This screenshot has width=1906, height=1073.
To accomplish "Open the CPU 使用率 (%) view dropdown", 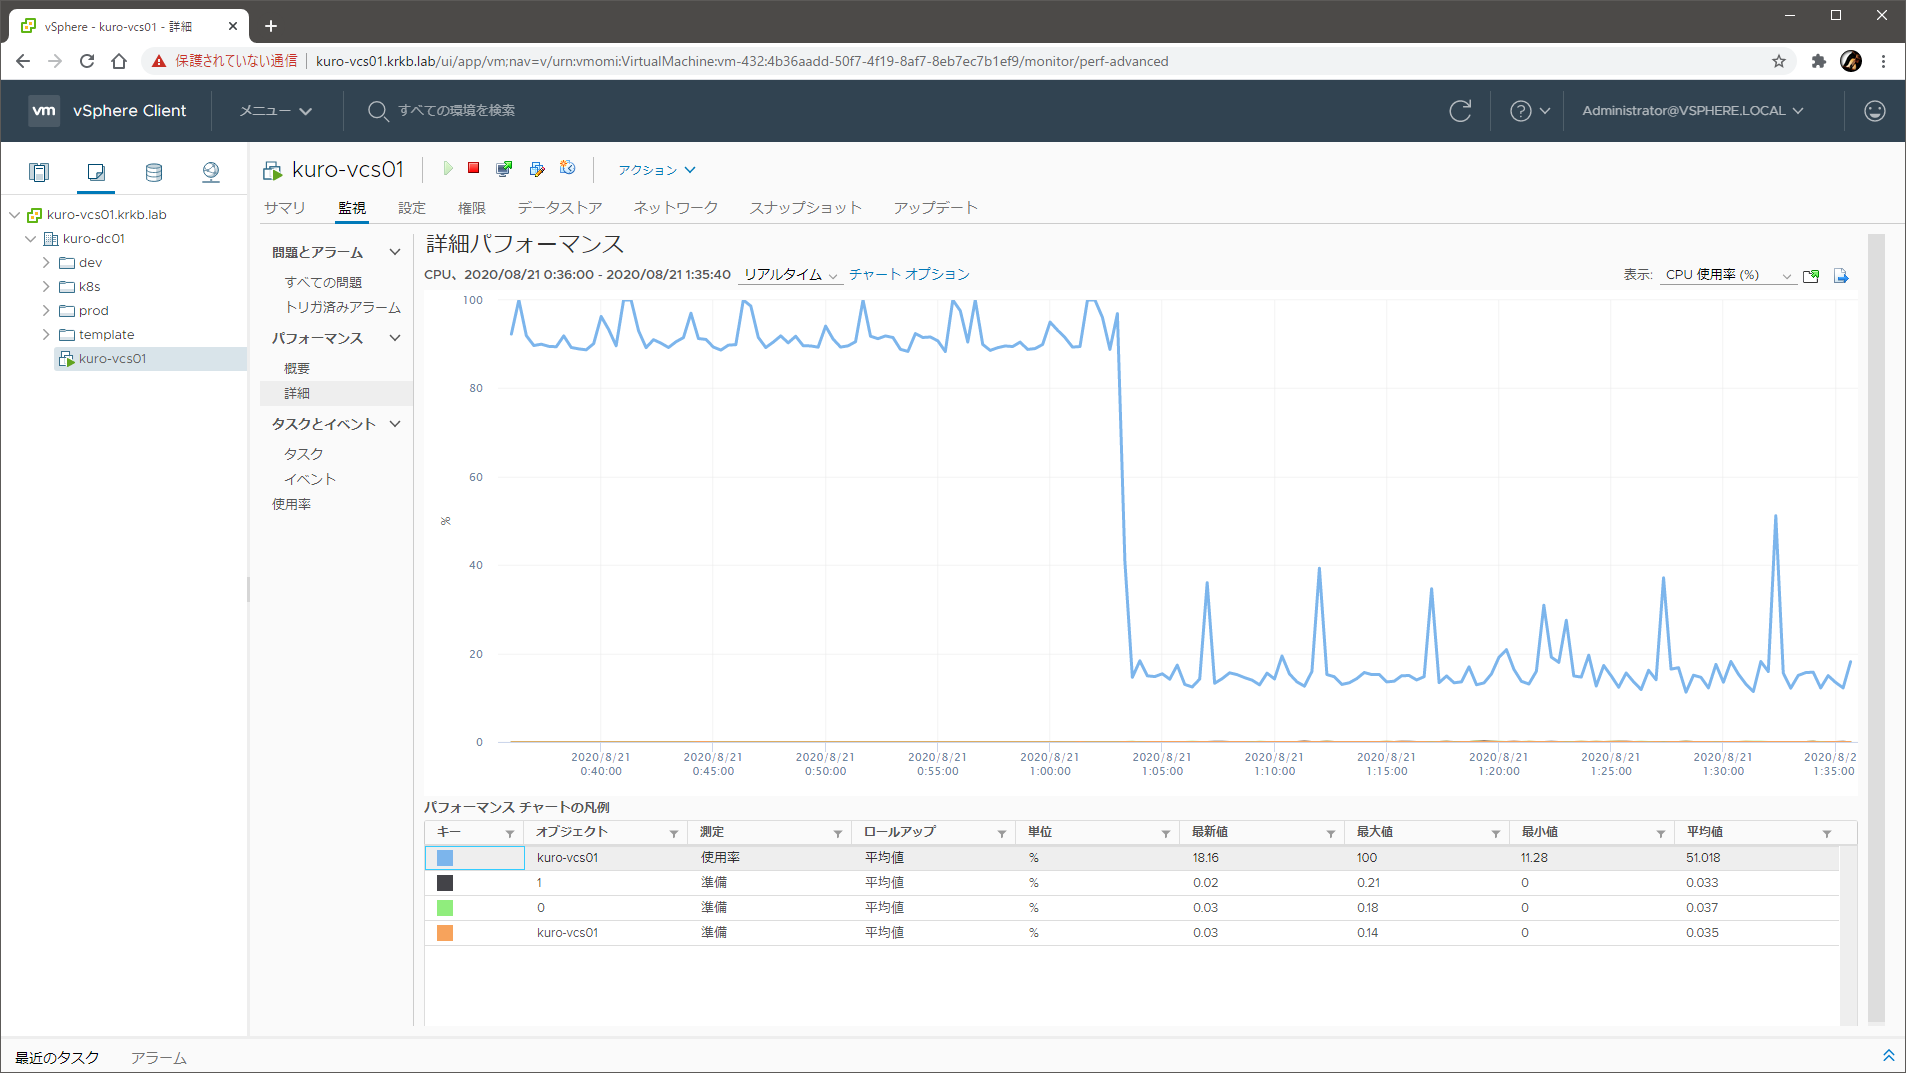I will (1727, 275).
